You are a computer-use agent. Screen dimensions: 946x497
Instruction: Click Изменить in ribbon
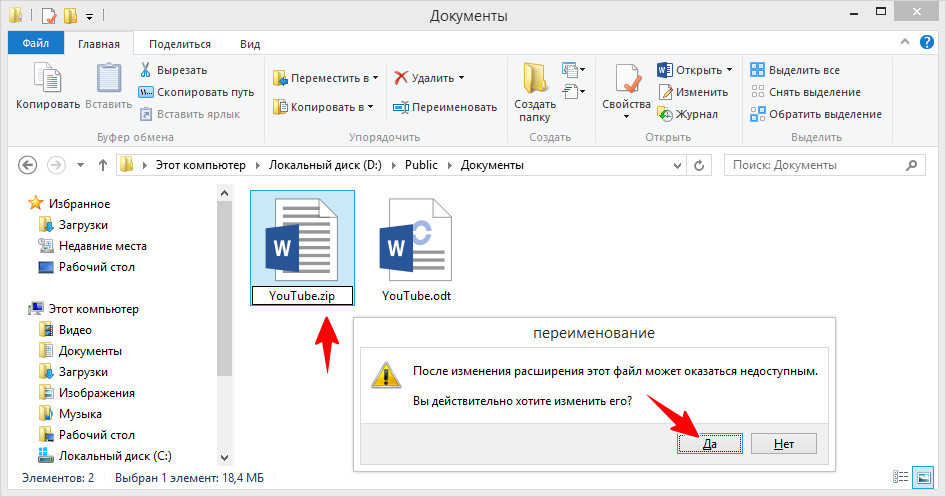point(693,92)
